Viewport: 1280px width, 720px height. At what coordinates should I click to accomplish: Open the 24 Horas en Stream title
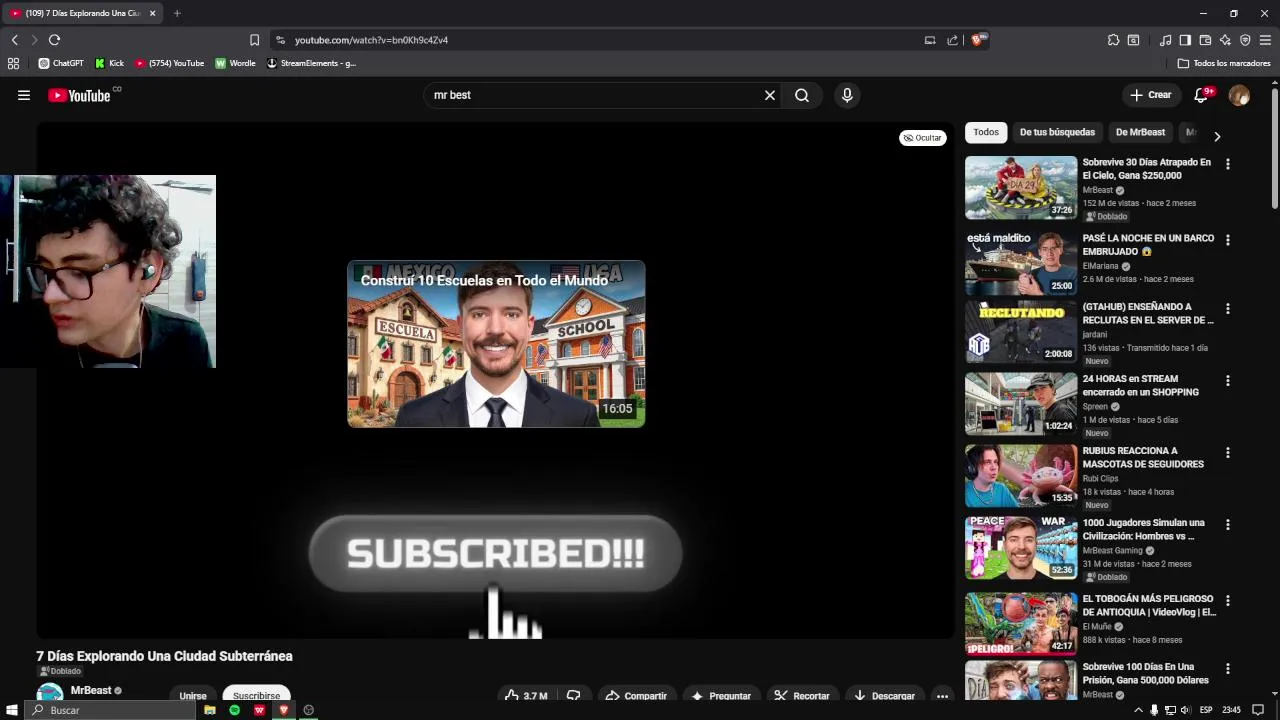(1140, 385)
